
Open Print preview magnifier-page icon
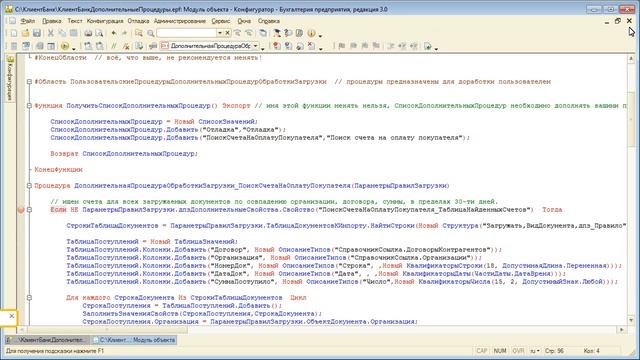[x=99, y=33]
